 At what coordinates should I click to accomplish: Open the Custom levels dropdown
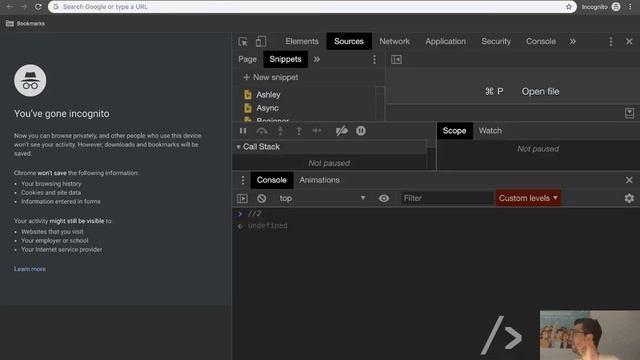pos(528,198)
